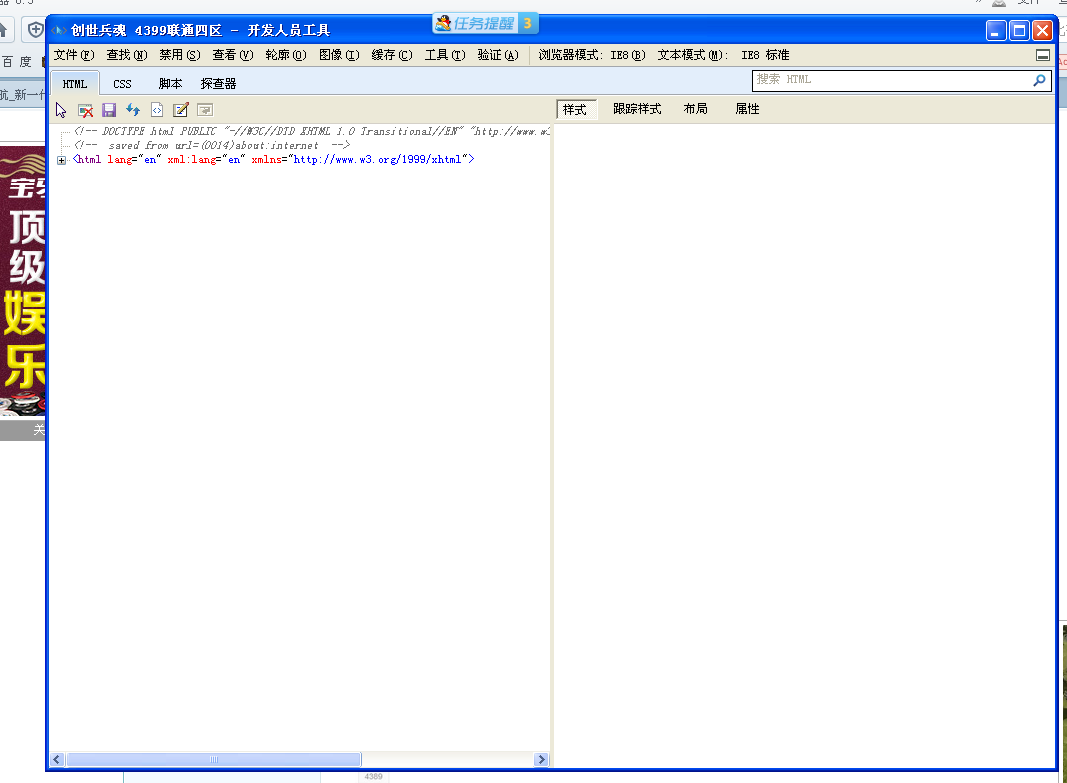
Task: Select the 'saved from url' comment line
Action: 212,146
